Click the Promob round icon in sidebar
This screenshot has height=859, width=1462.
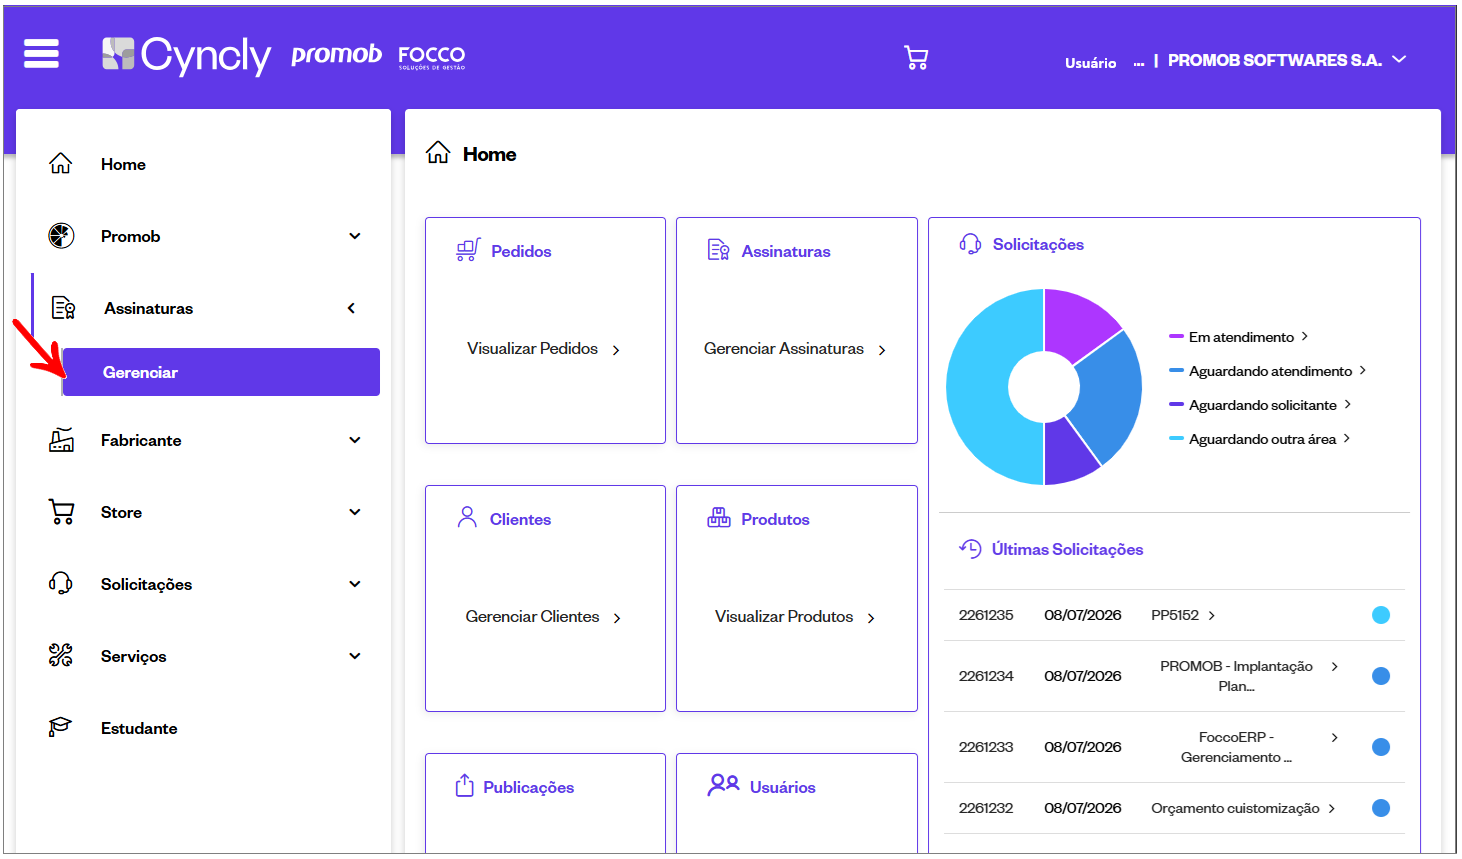coord(61,236)
